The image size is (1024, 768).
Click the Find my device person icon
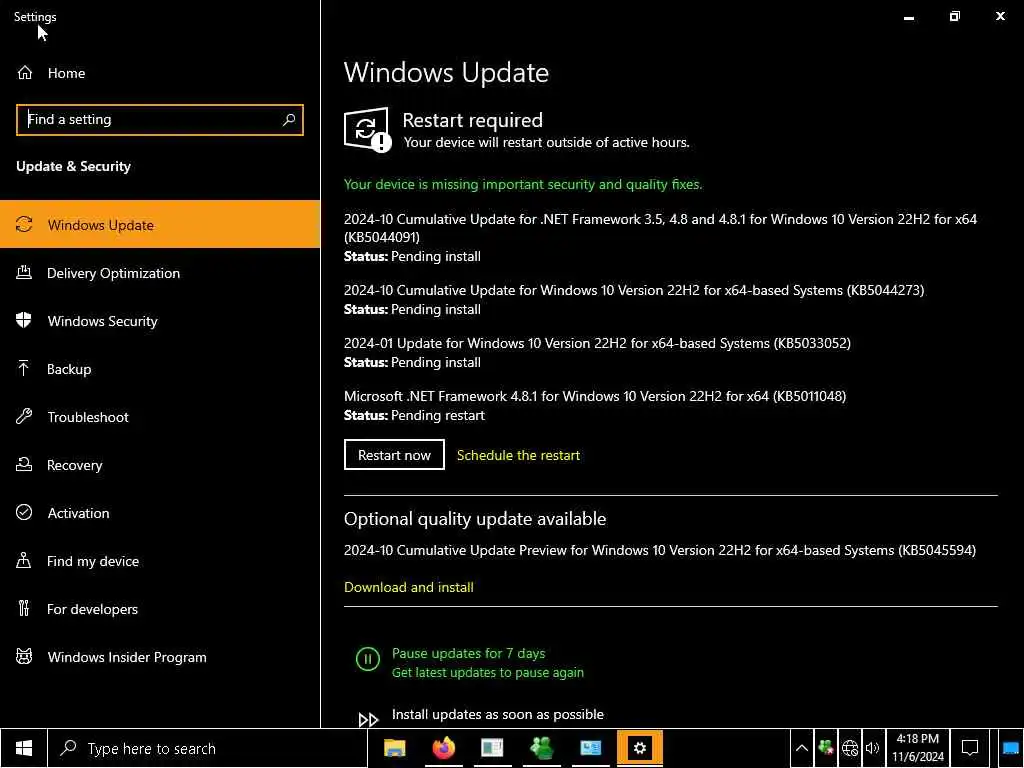(x=24, y=561)
